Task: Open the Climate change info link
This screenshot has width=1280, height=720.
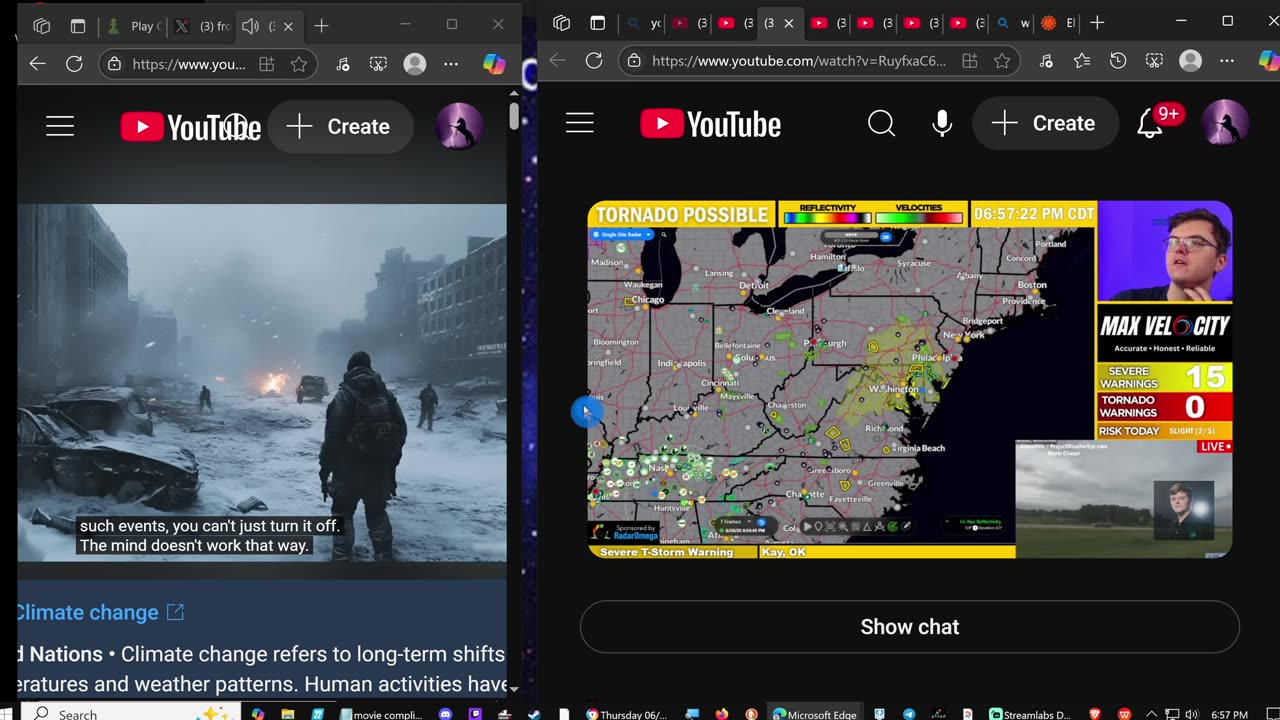Action: 99,612
